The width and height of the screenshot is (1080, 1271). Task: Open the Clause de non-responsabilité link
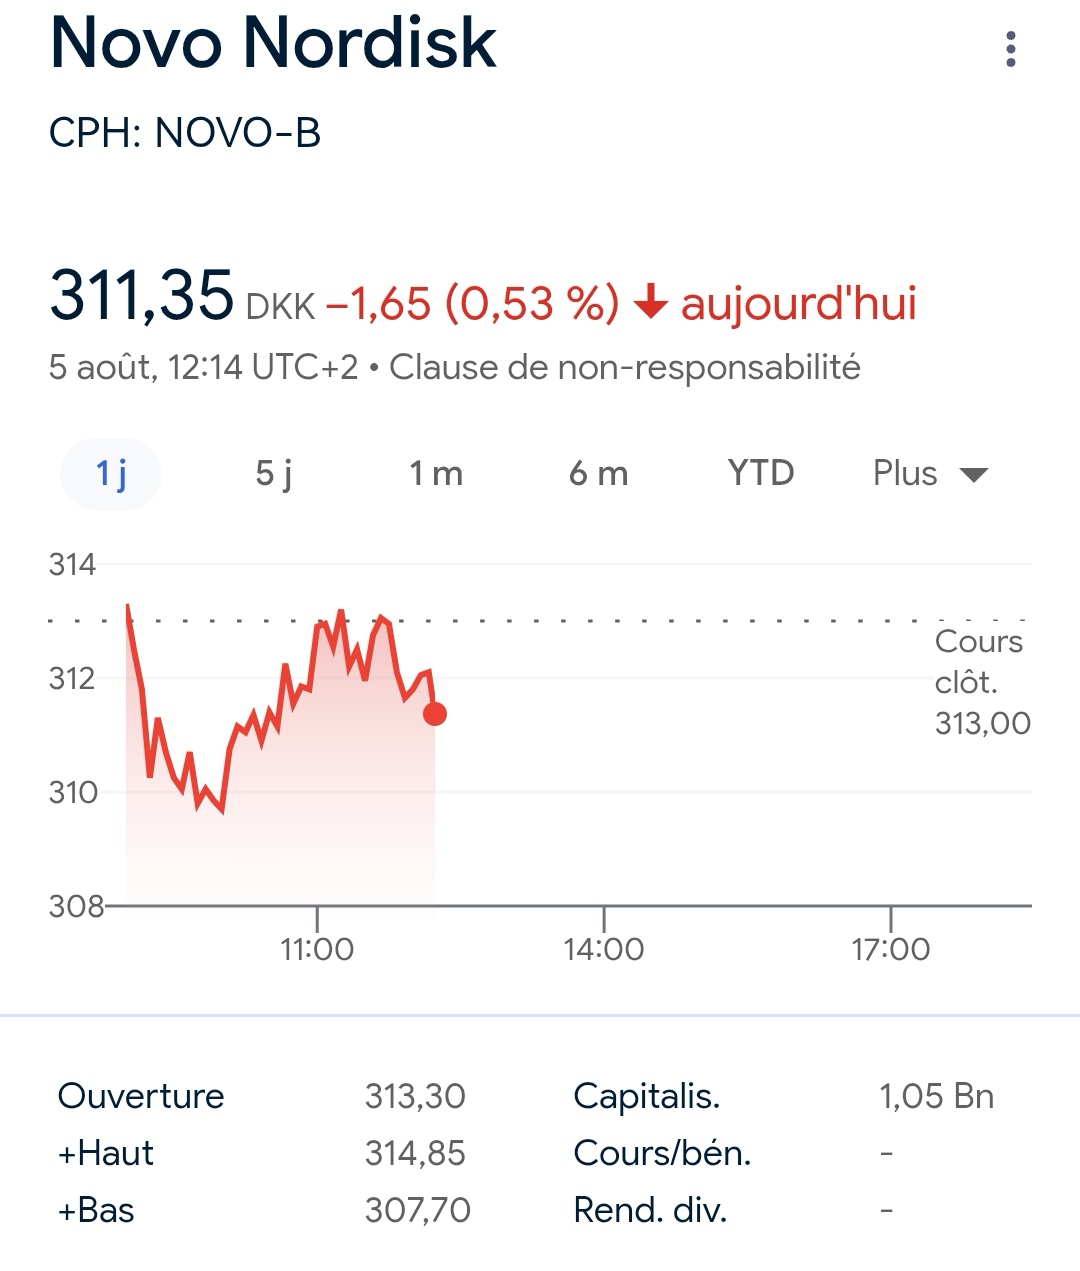[625, 367]
